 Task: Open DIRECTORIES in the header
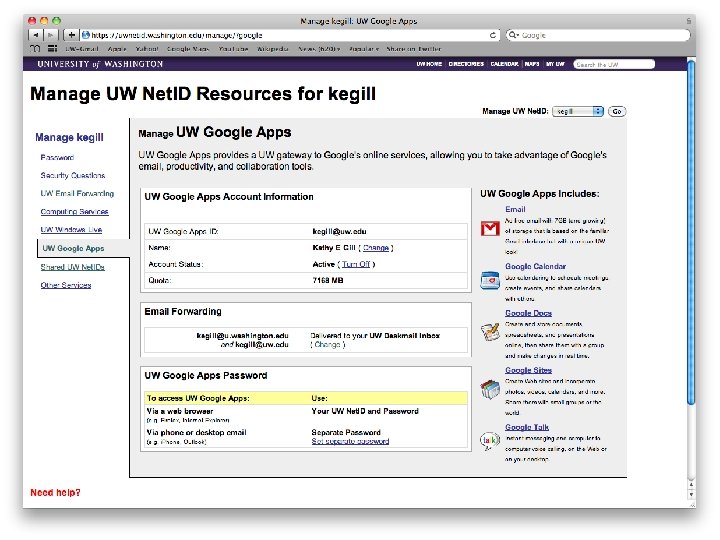pos(466,64)
